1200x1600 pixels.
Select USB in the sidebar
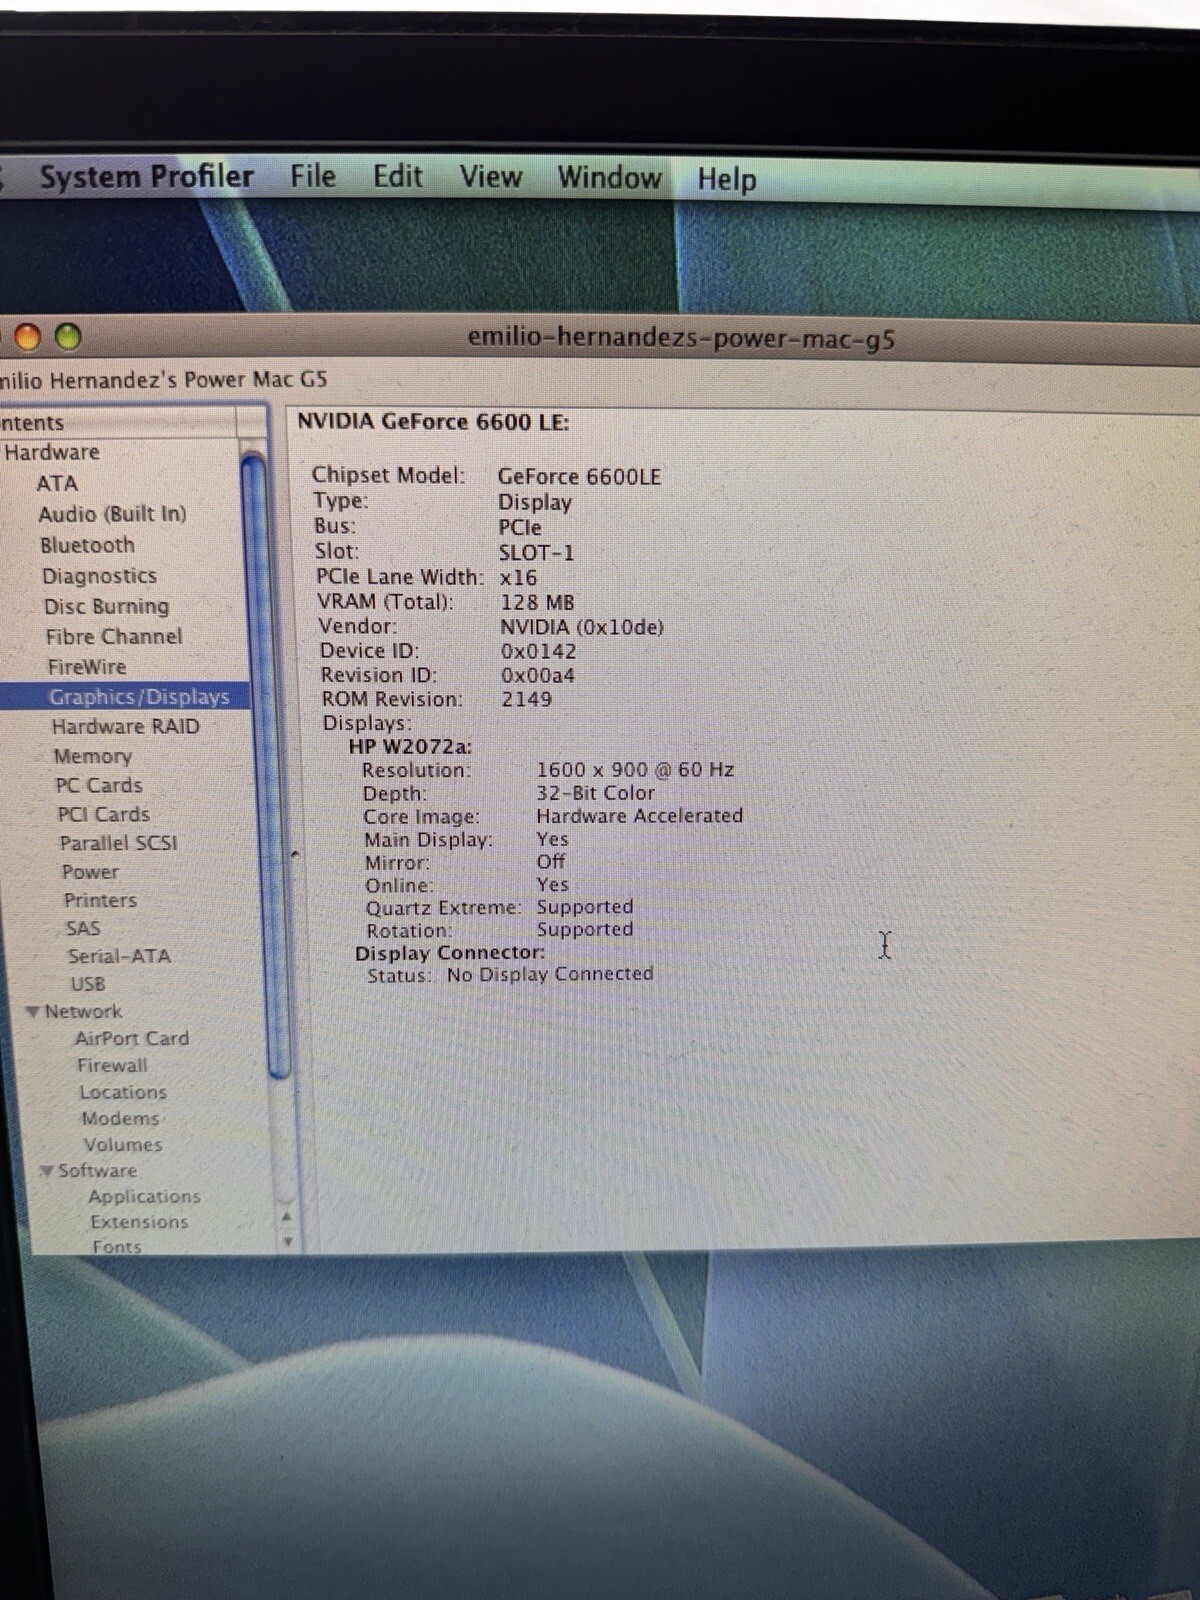[x=88, y=984]
